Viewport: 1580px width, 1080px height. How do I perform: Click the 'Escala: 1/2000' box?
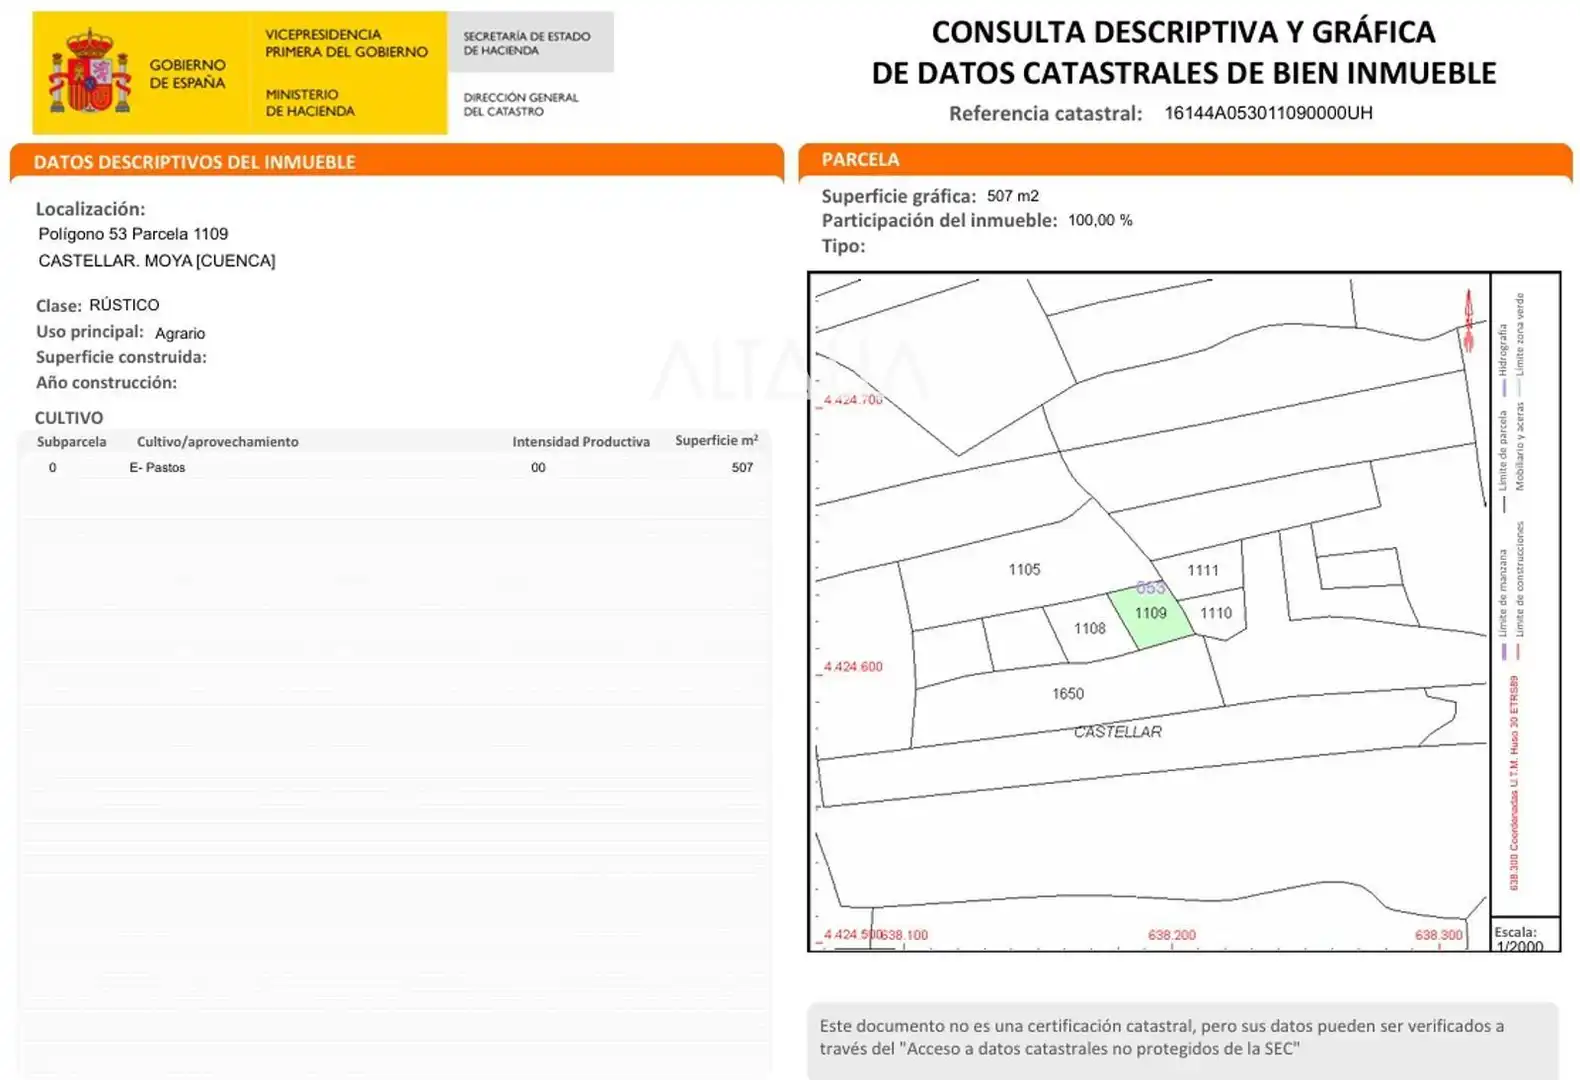(x=1525, y=935)
